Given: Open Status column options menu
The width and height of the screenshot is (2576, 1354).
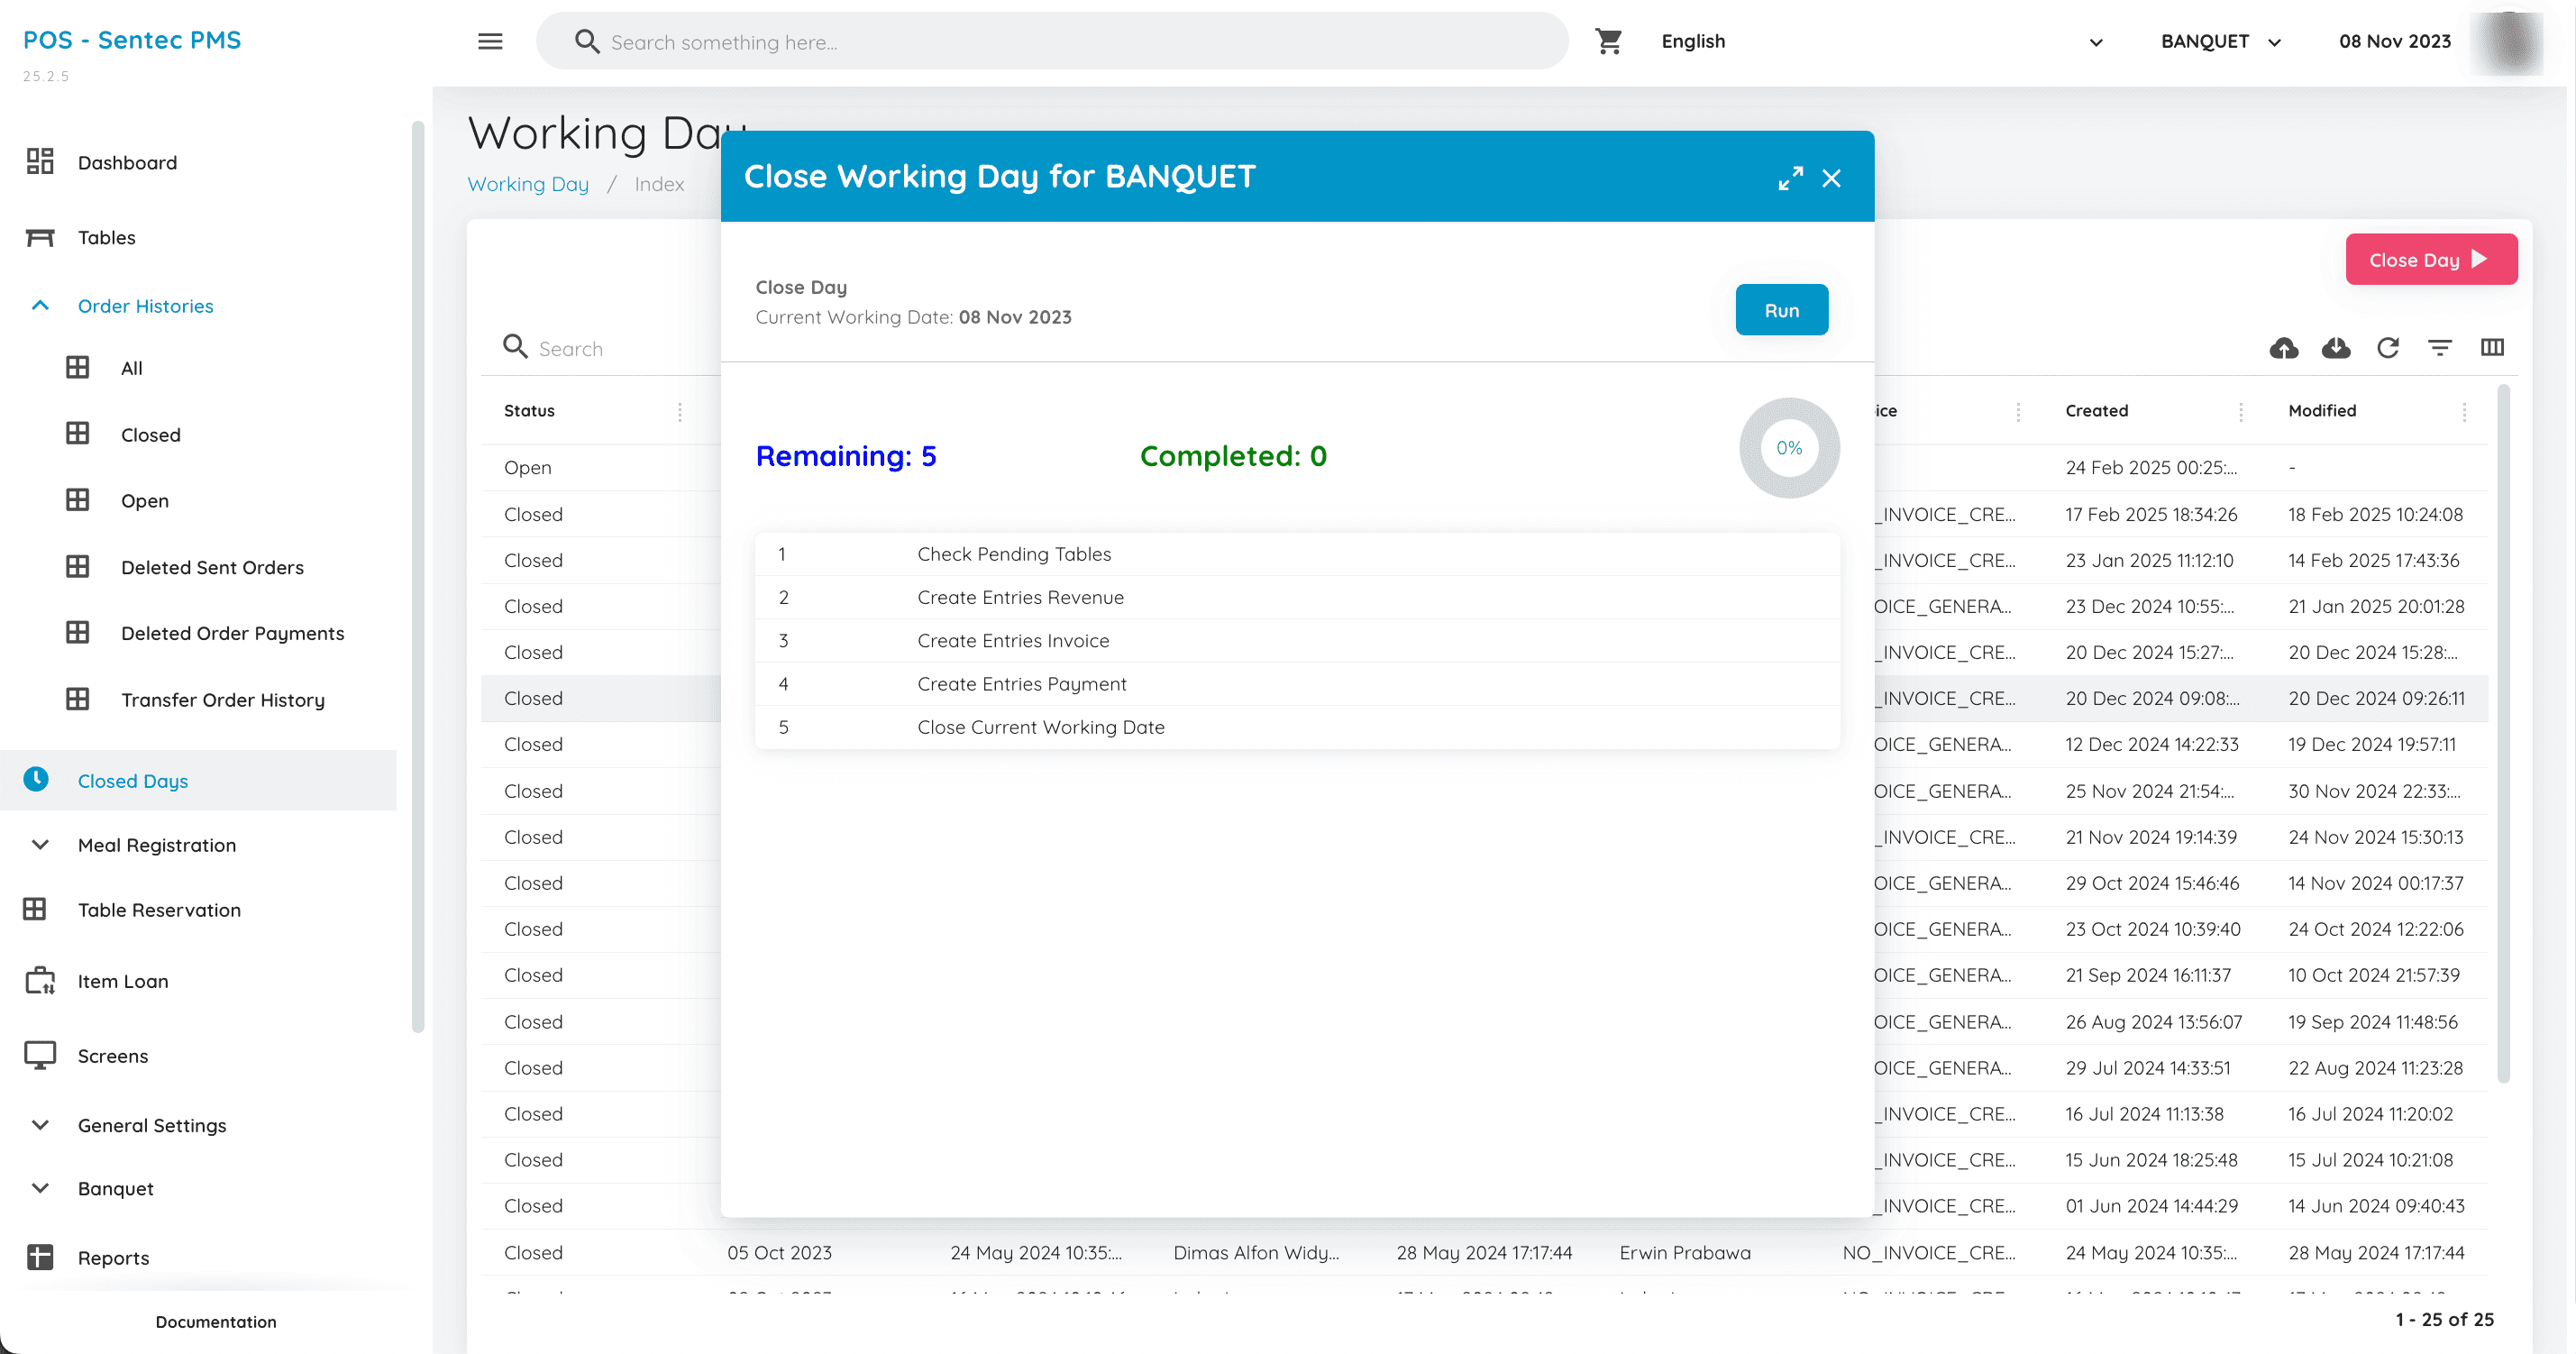Looking at the screenshot, I should pos(680,411).
